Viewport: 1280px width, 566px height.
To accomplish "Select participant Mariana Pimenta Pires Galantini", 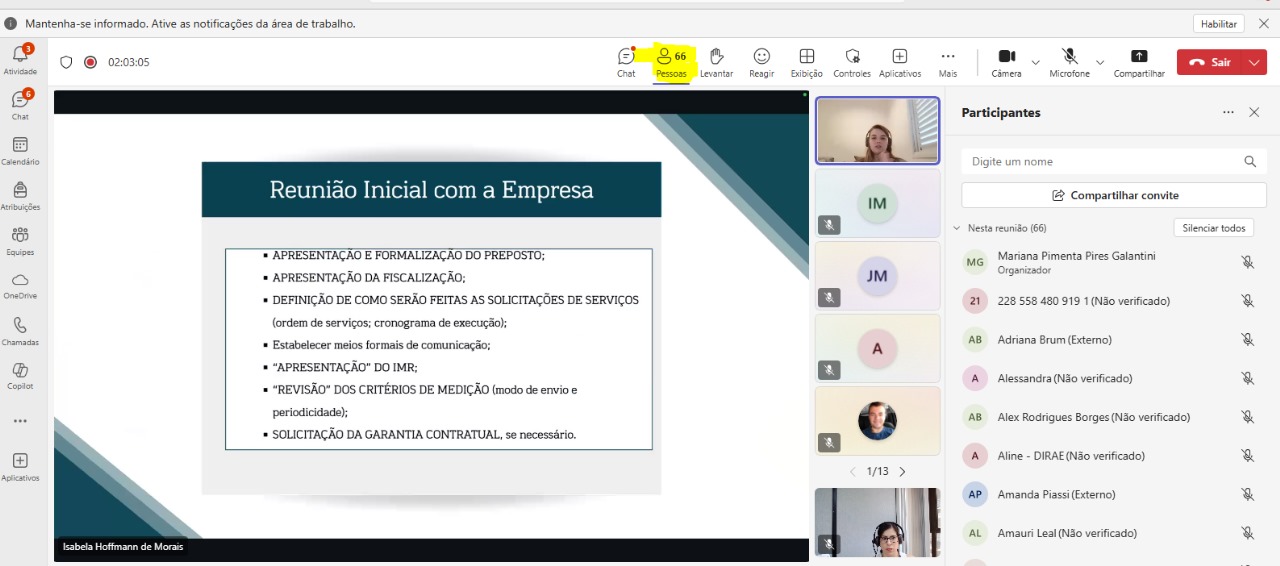I will coord(1110,262).
